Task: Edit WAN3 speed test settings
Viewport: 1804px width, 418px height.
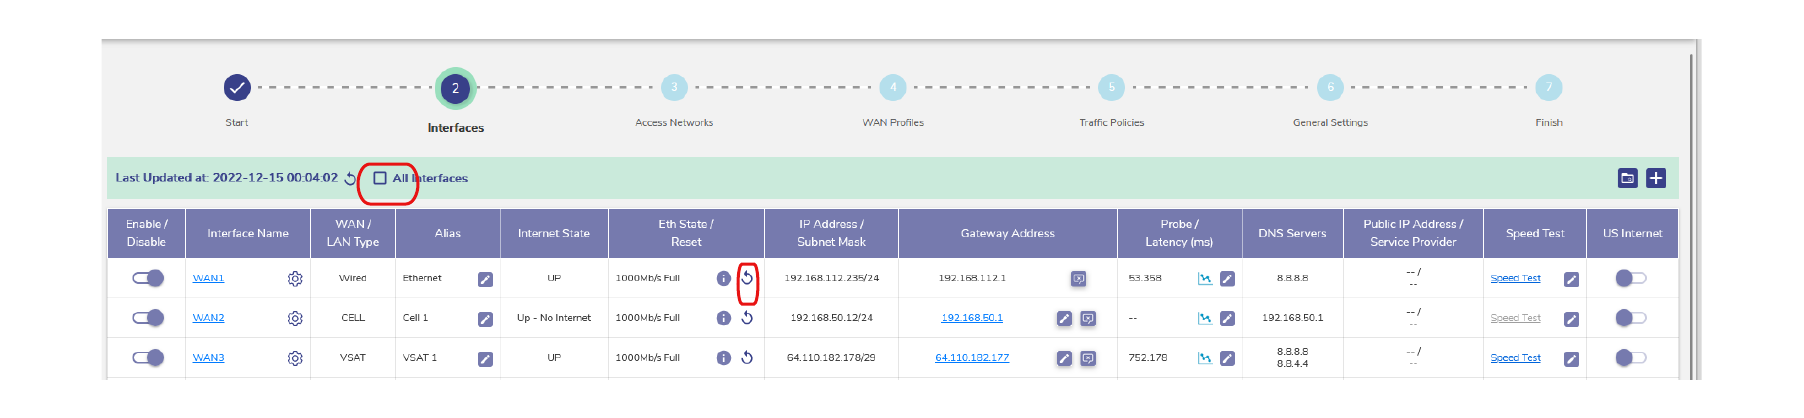Action: coord(1571,359)
